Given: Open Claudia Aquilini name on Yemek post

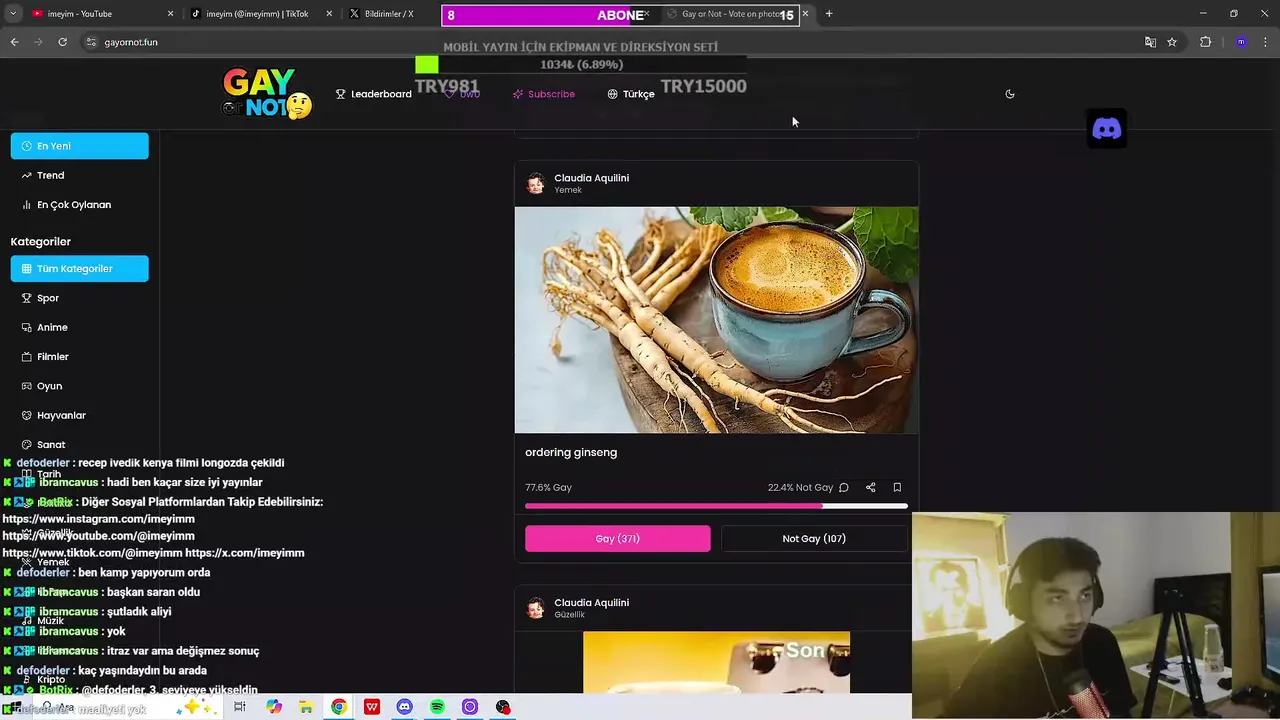Looking at the screenshot, I should tap(592, 178).
